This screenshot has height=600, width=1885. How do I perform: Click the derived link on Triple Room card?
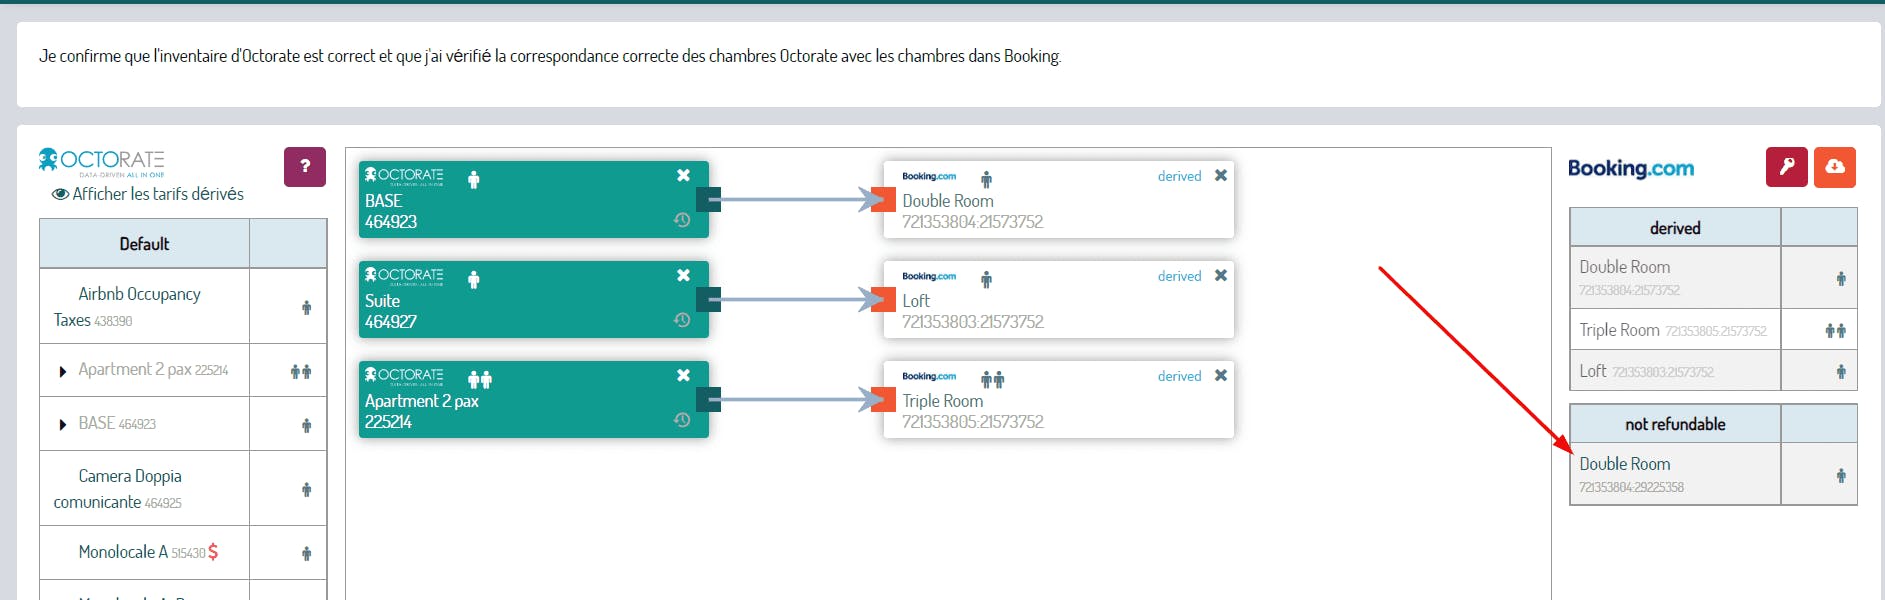tap(1180, 376)
